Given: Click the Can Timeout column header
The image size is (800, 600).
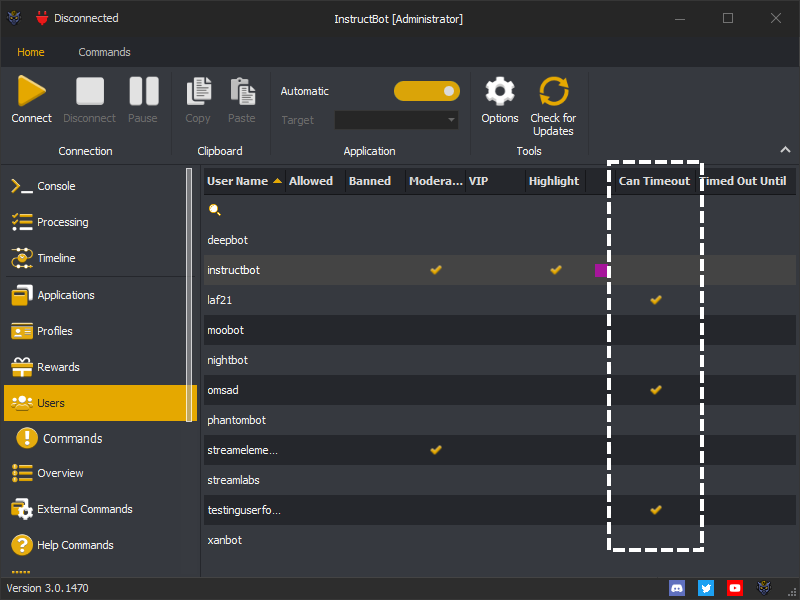Looking at the screenshot, I should coord(655,181).
